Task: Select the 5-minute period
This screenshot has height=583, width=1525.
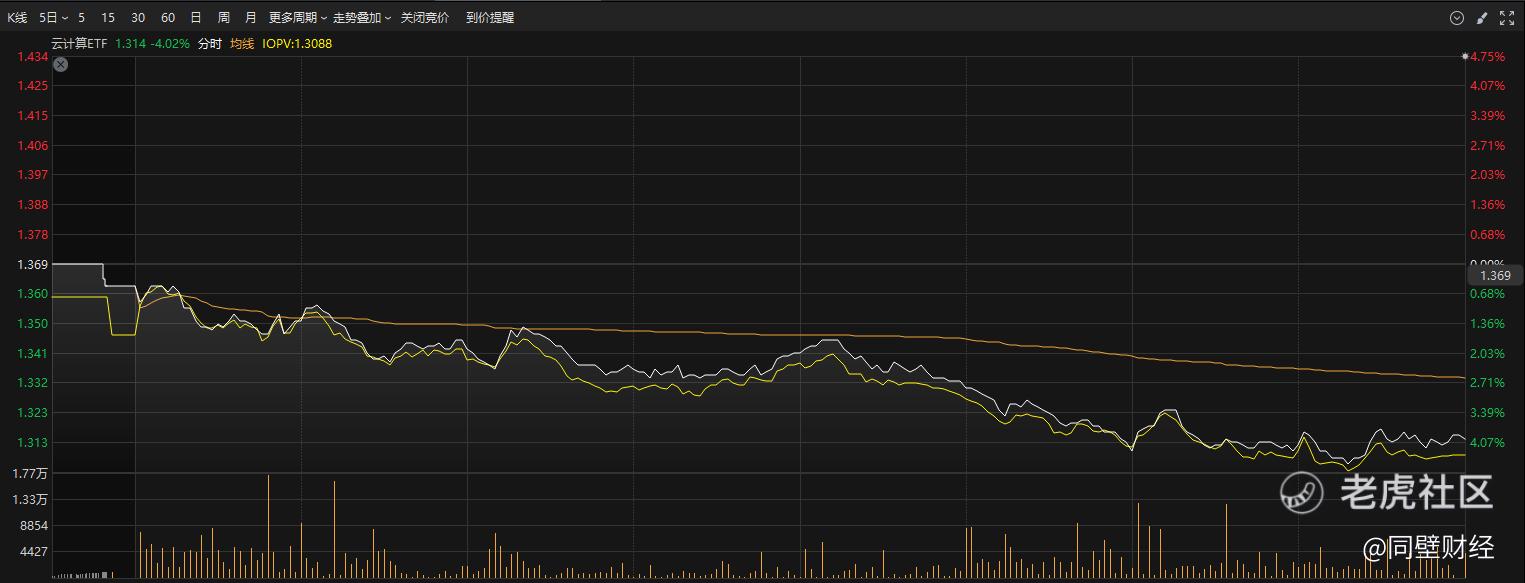Action: click(x=82, y=18)
